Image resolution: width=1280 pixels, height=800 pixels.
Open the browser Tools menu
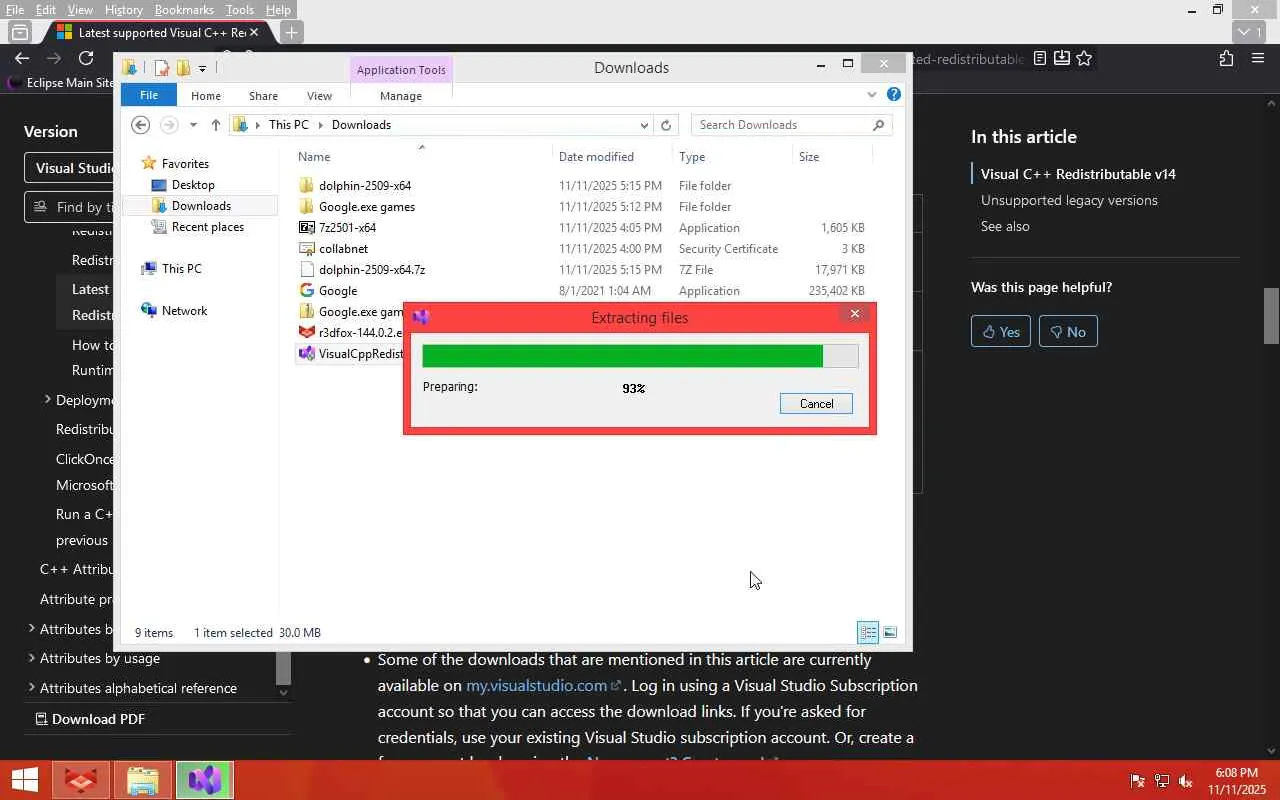239,10
